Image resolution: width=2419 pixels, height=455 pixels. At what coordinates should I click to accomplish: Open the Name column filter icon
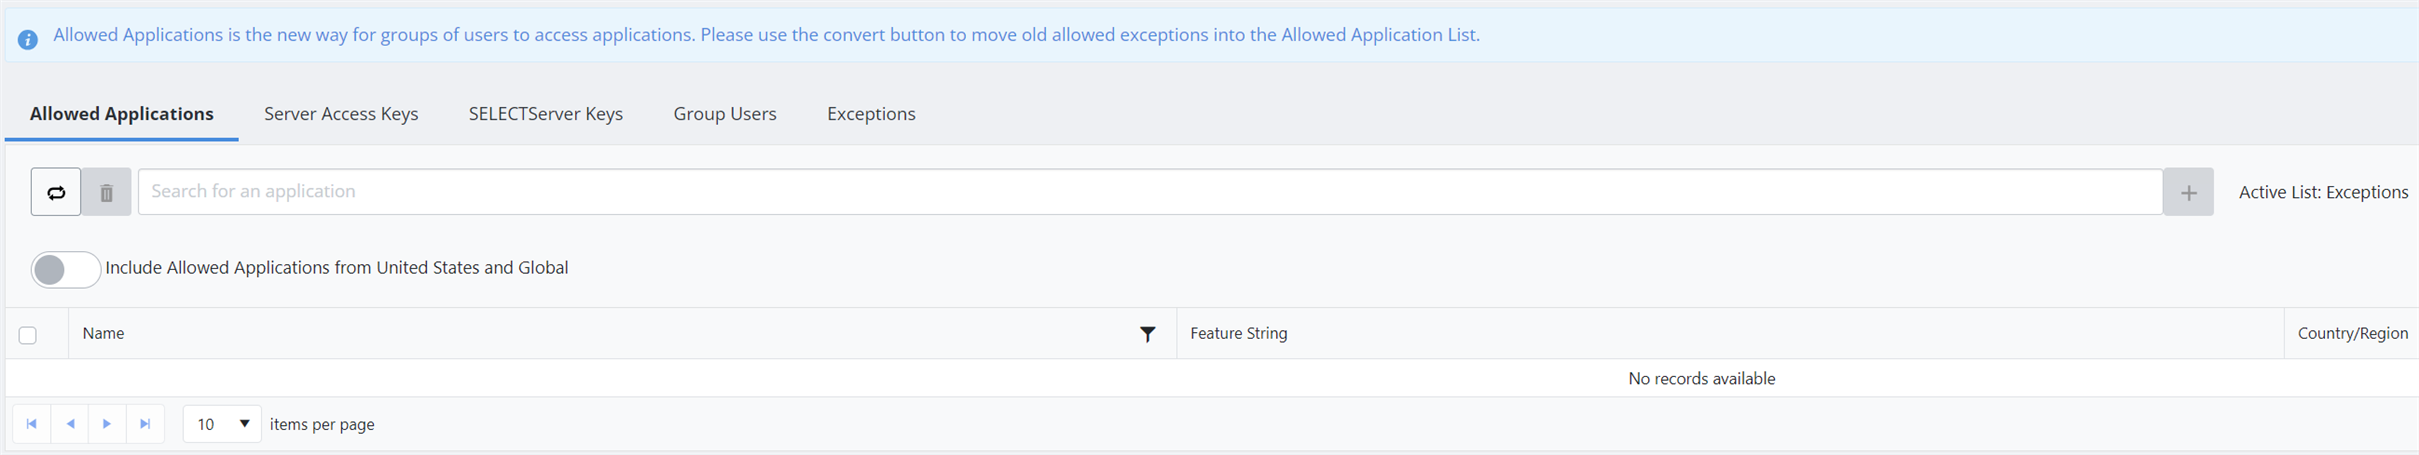(x=1148, y=334)
